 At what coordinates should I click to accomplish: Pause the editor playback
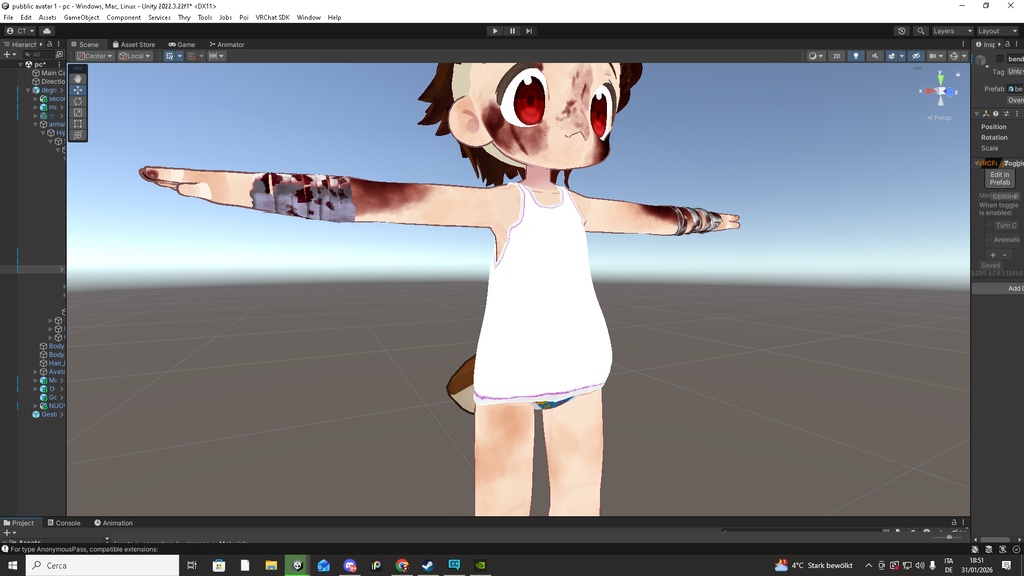click(512, 31)
